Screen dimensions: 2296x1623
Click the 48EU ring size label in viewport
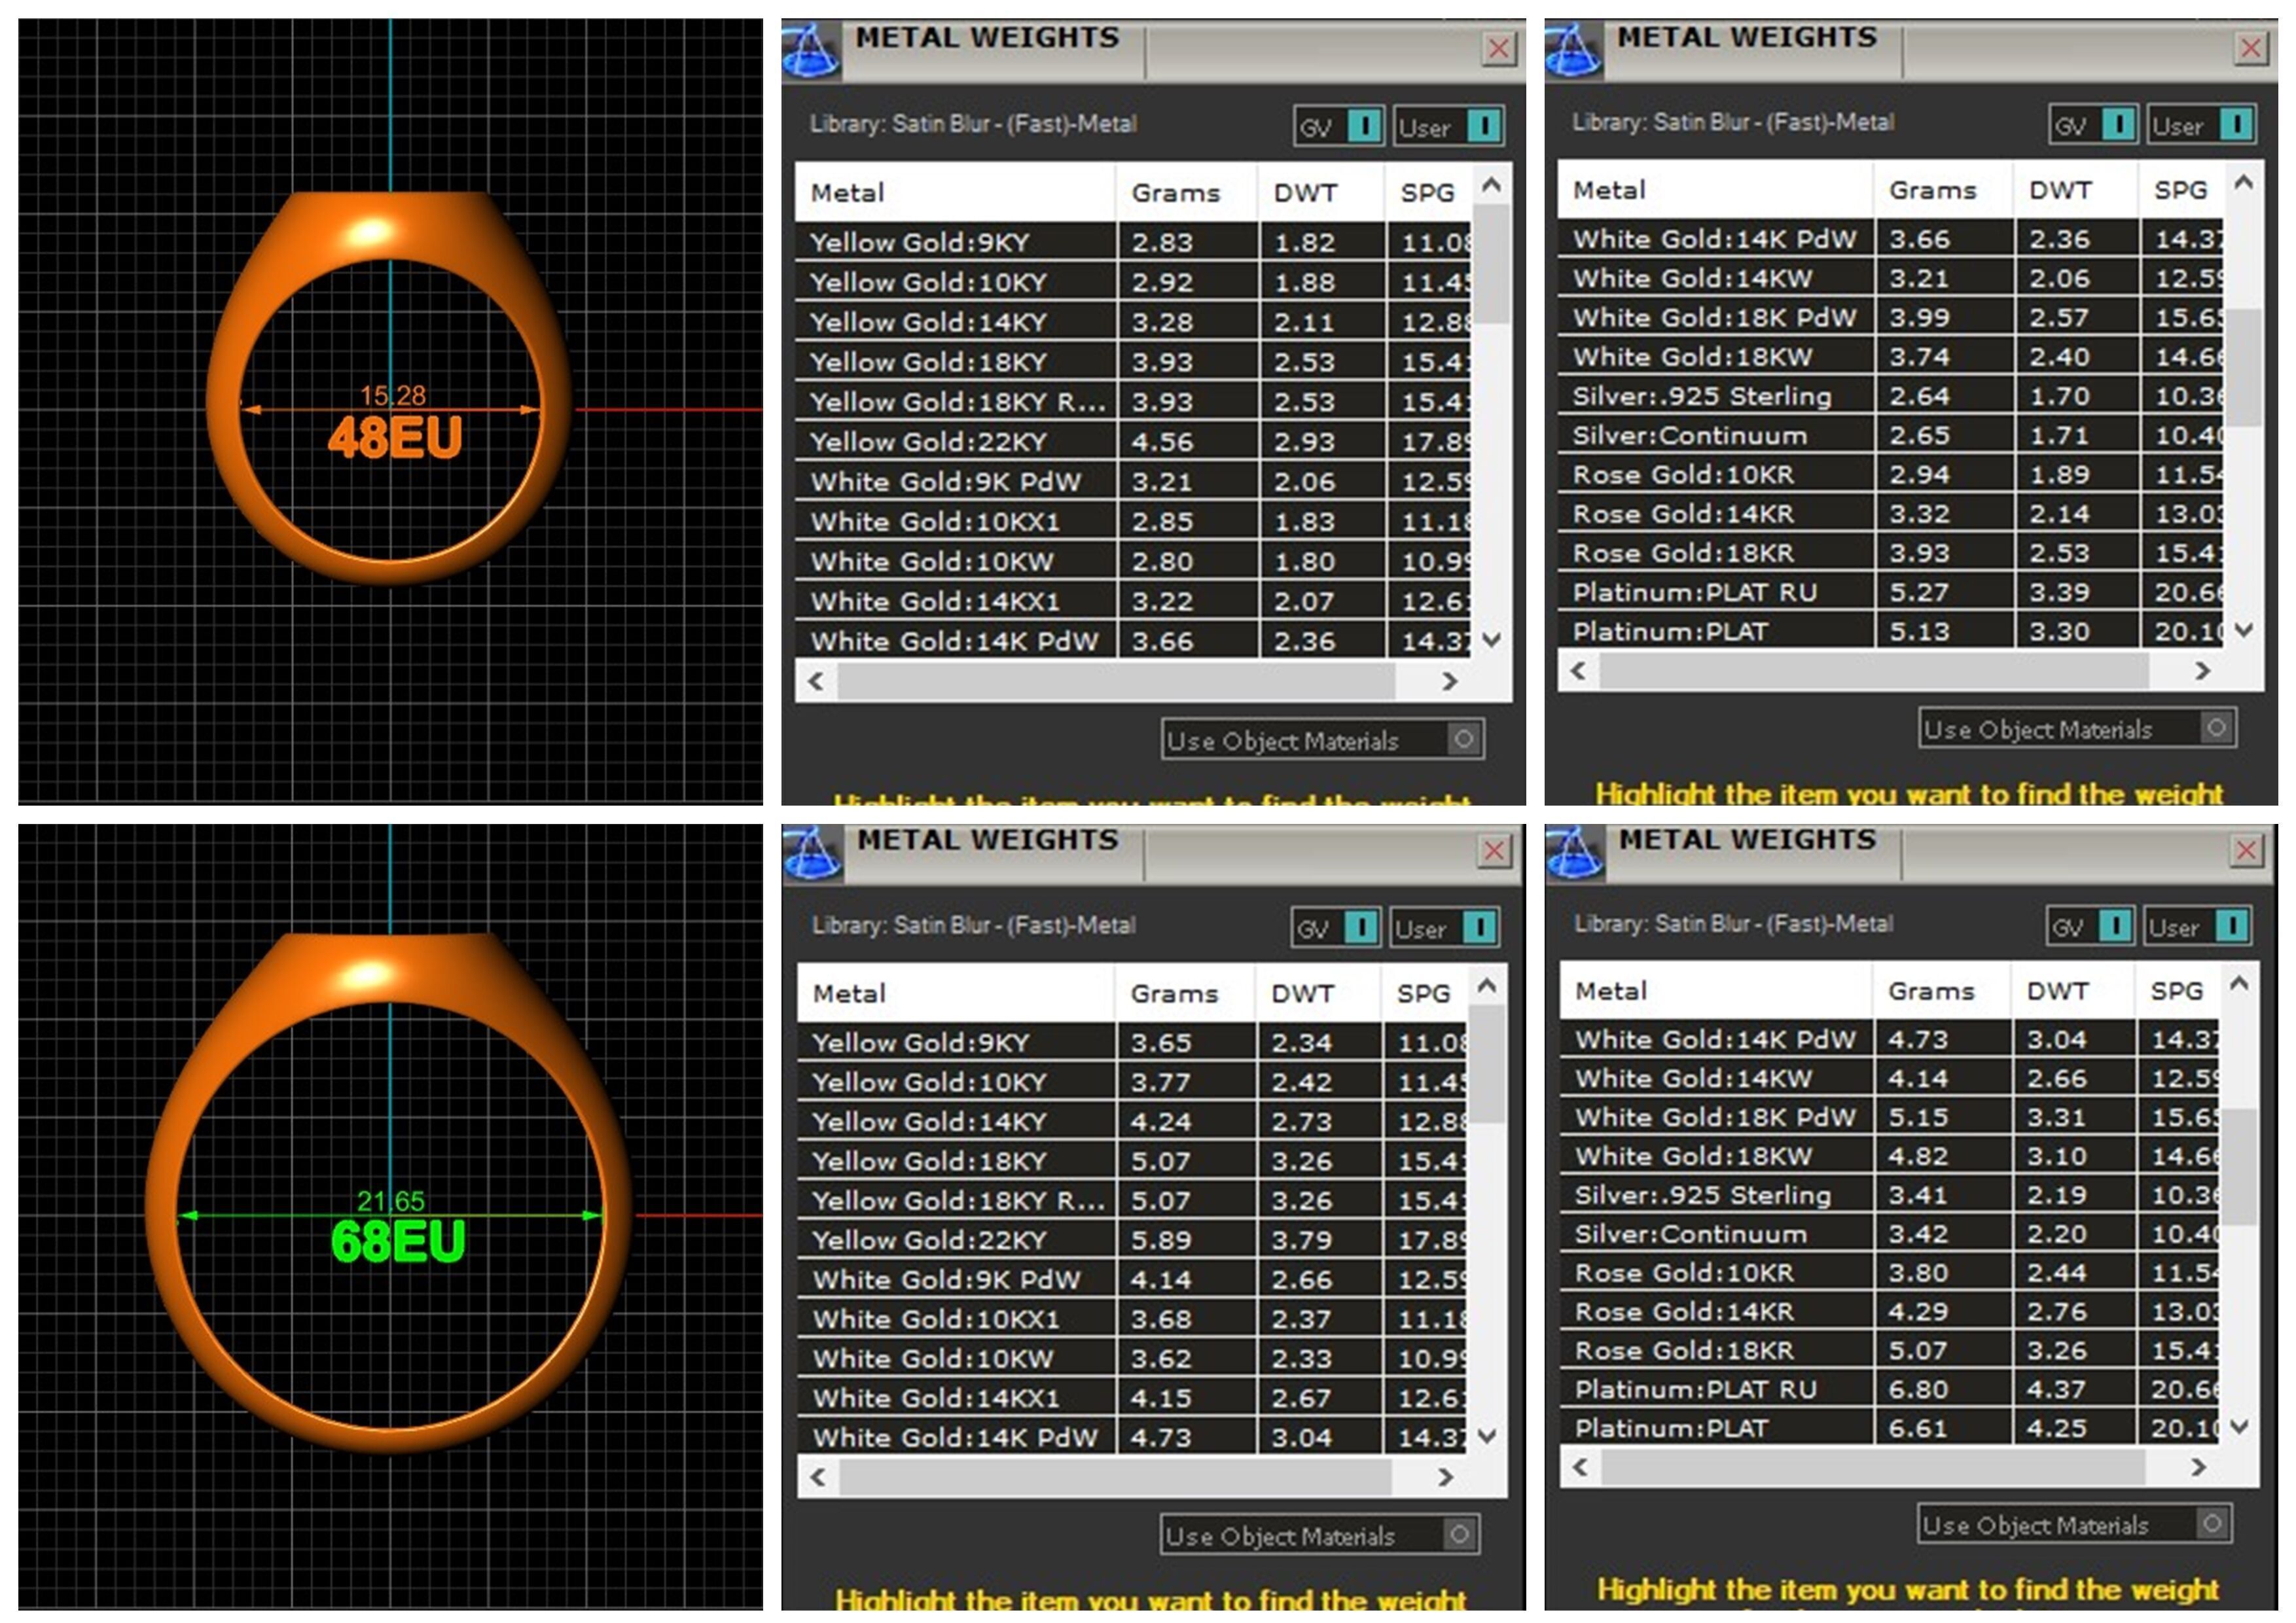point(395,438)
